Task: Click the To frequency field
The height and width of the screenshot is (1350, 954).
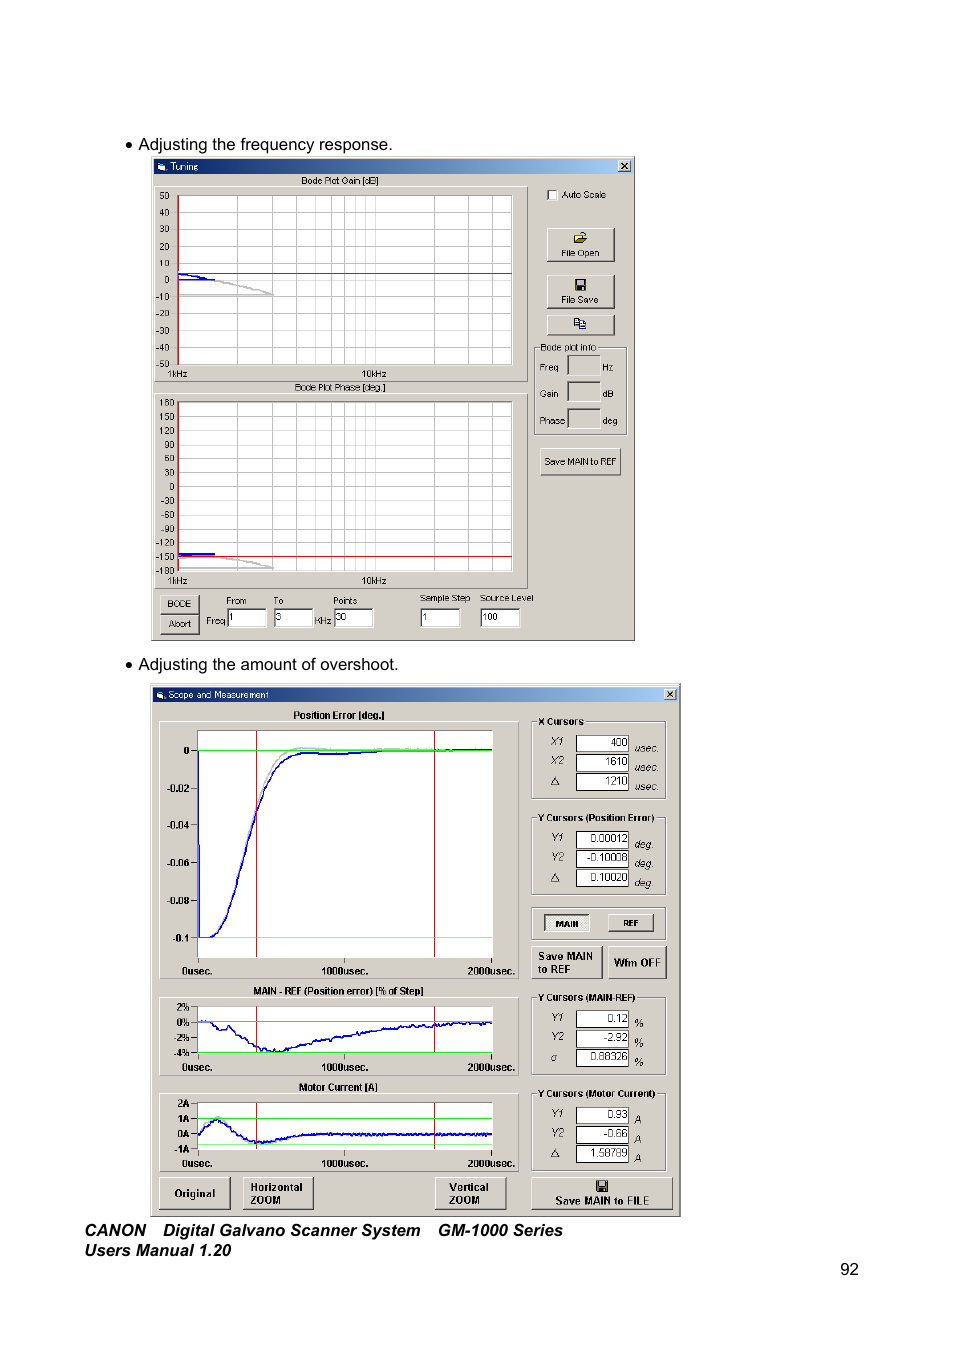Action: coord(293,618)
